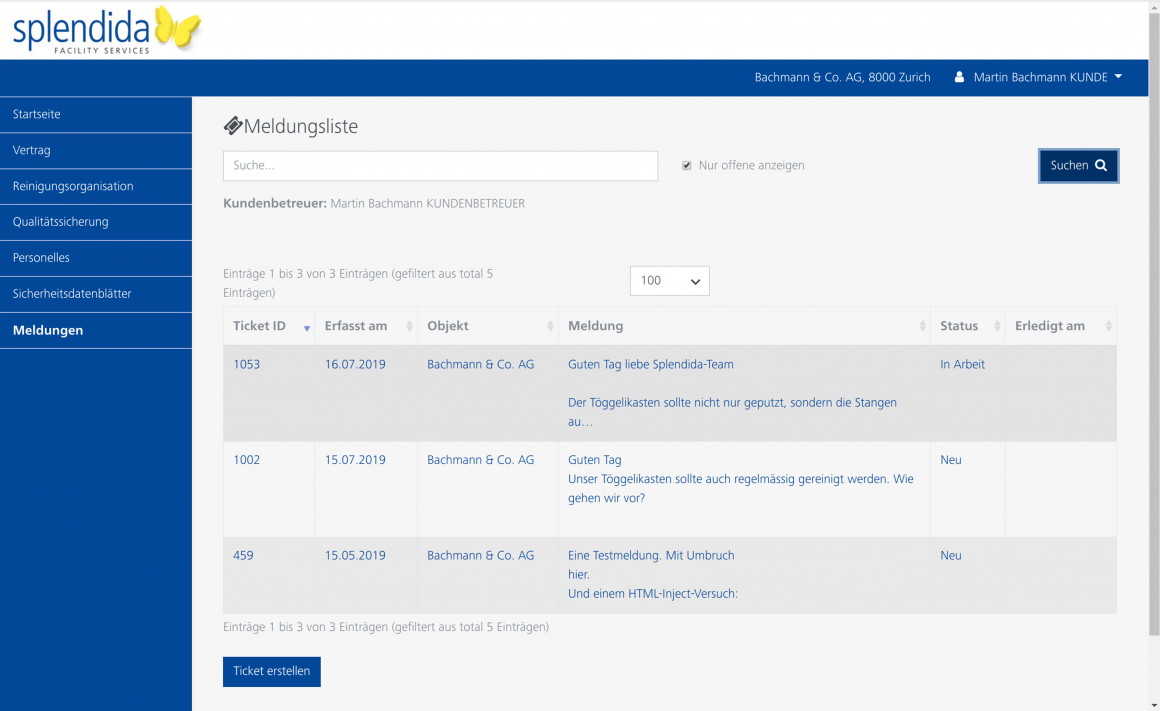This screenshot has height=711, width=1160.
Task: Click the date 16.07.2019
Action: click(x=355, y=364)
